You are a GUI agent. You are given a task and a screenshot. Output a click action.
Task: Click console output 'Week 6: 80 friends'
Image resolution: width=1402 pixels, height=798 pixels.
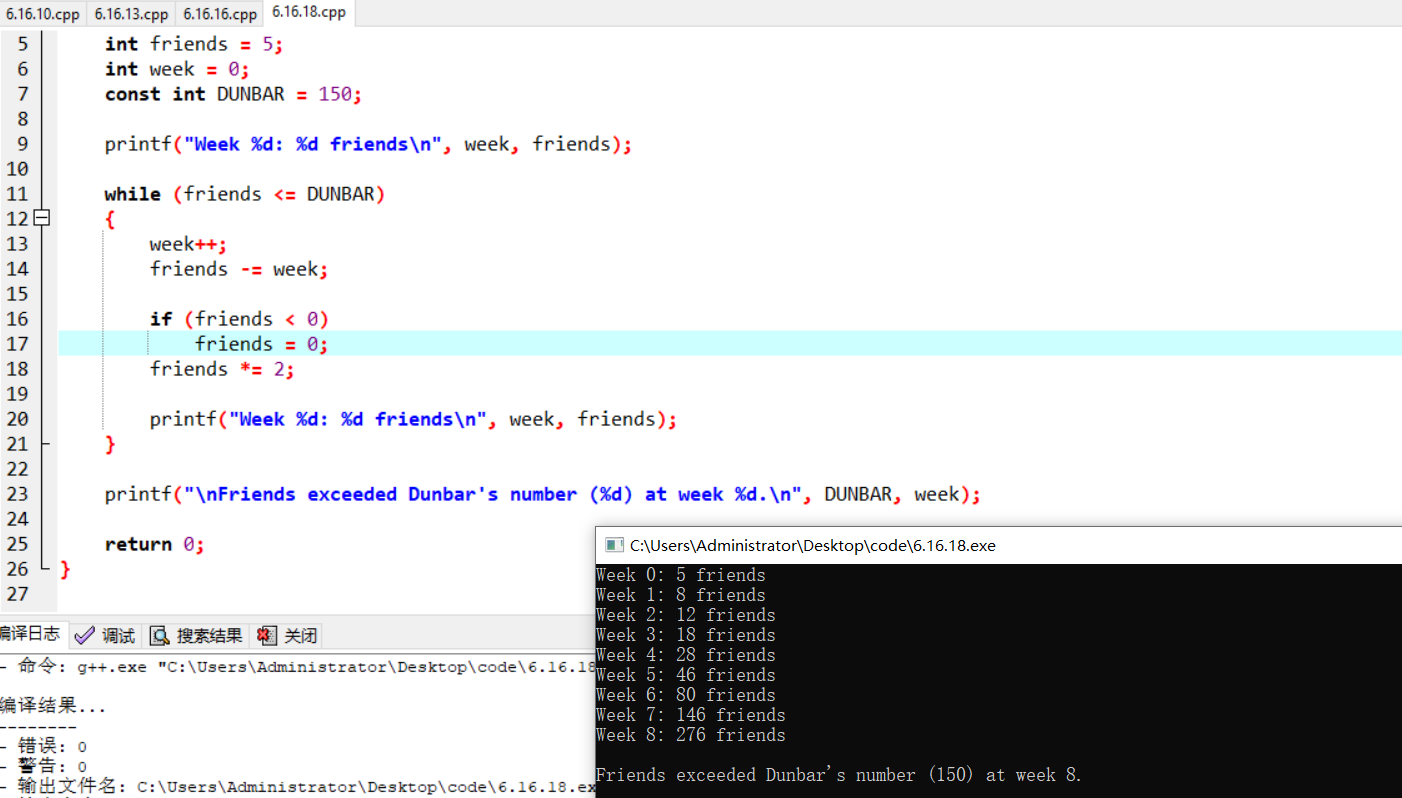coord(685,695)
